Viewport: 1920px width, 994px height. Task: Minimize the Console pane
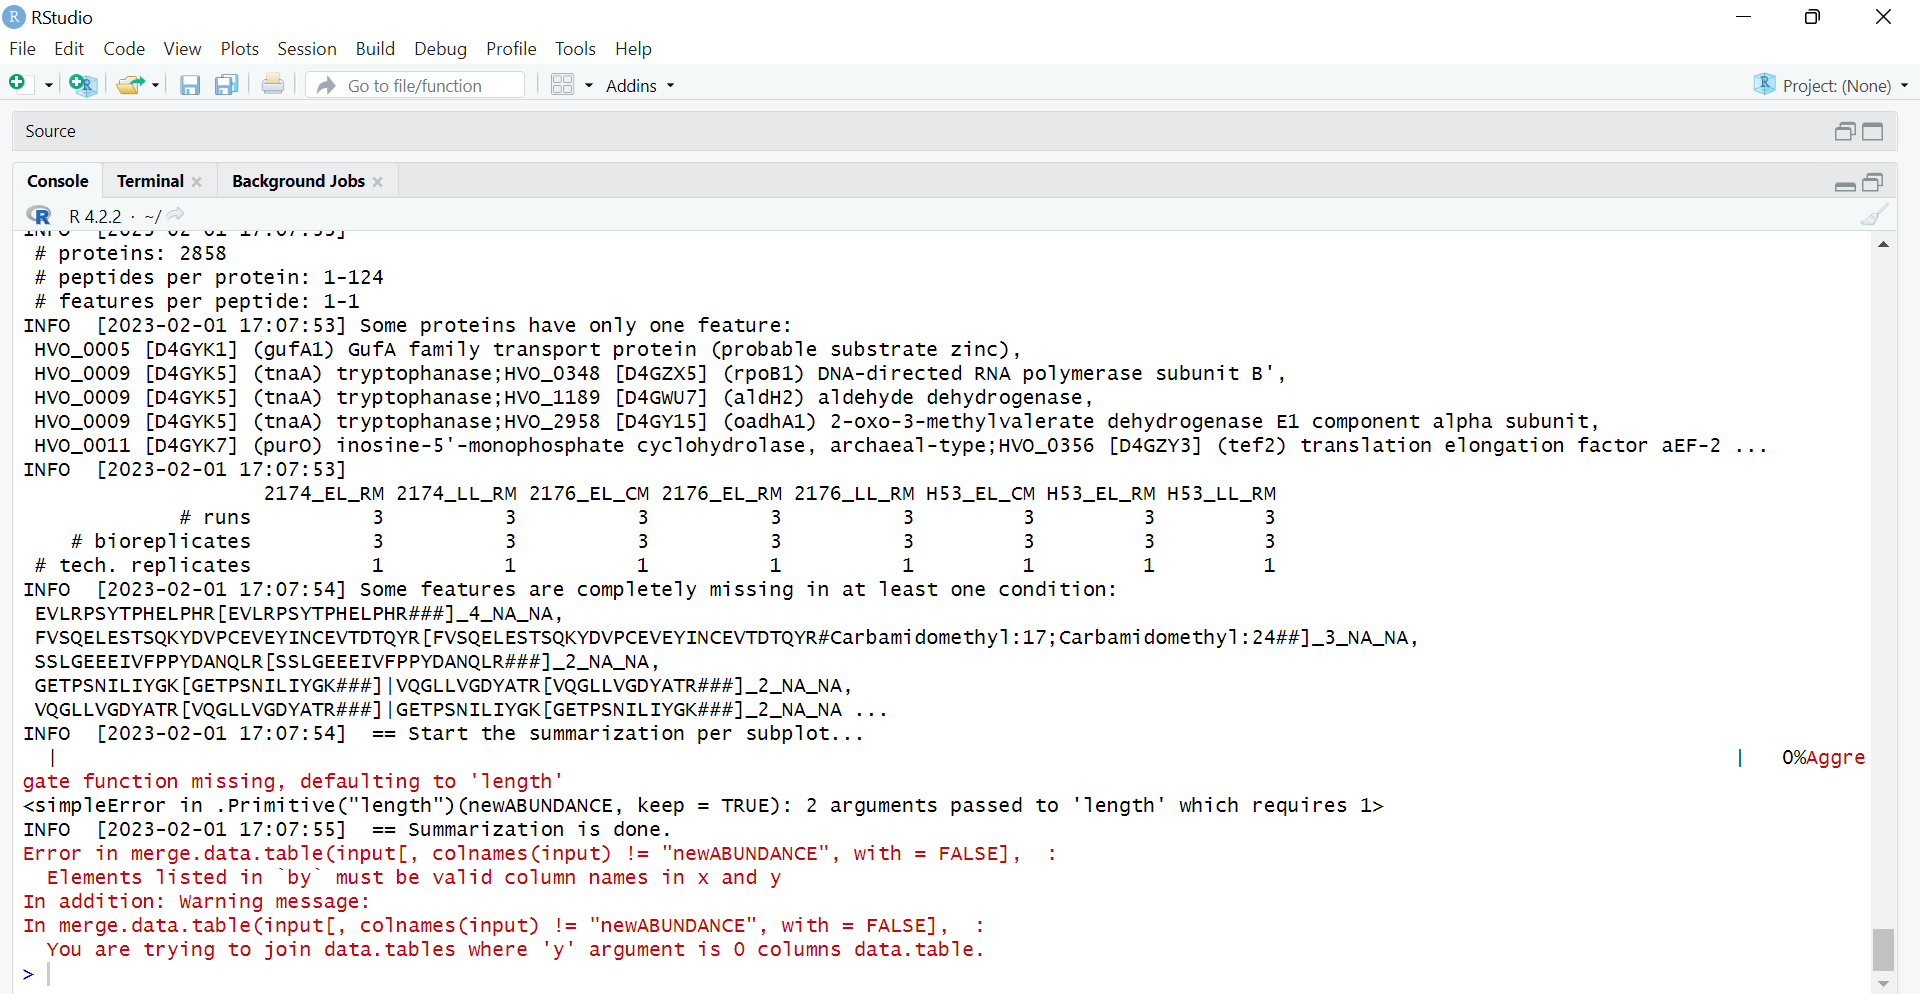click(1845, 186)
